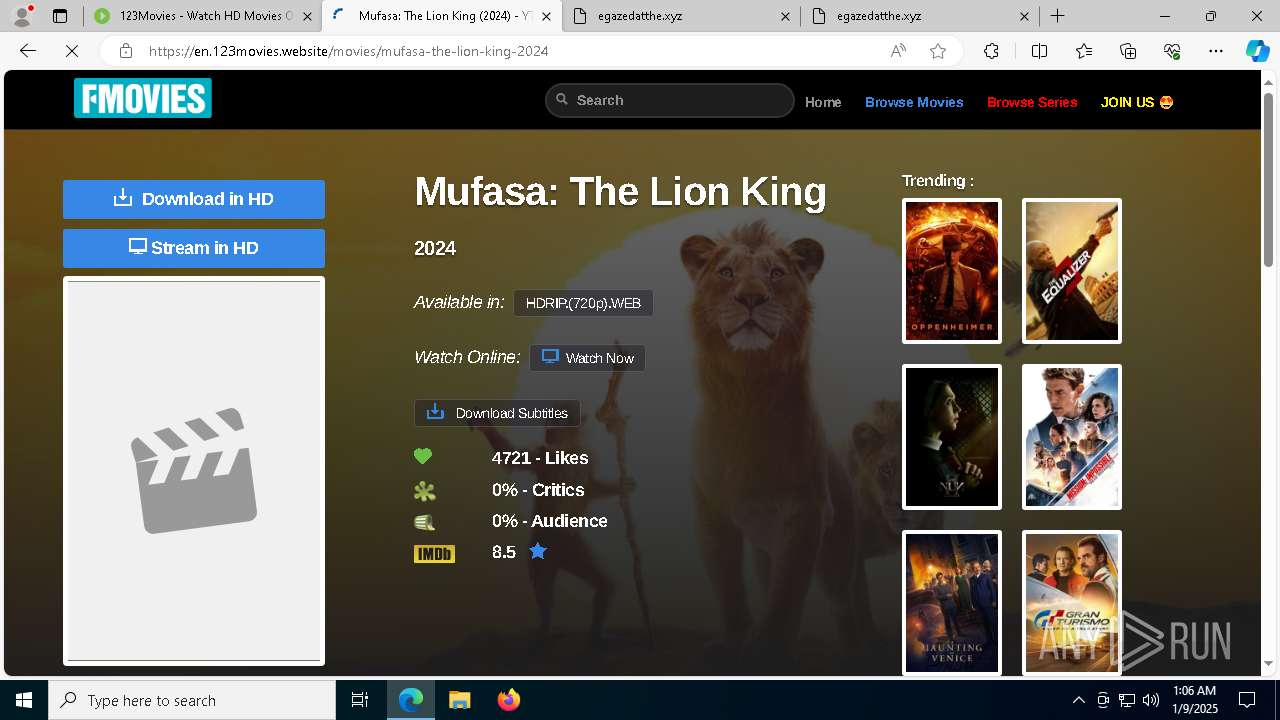Image resolution: width=1280 pixels, height=720 pixels.
Task: Show hidden system tray icons
Action: tap(1078, 700)
